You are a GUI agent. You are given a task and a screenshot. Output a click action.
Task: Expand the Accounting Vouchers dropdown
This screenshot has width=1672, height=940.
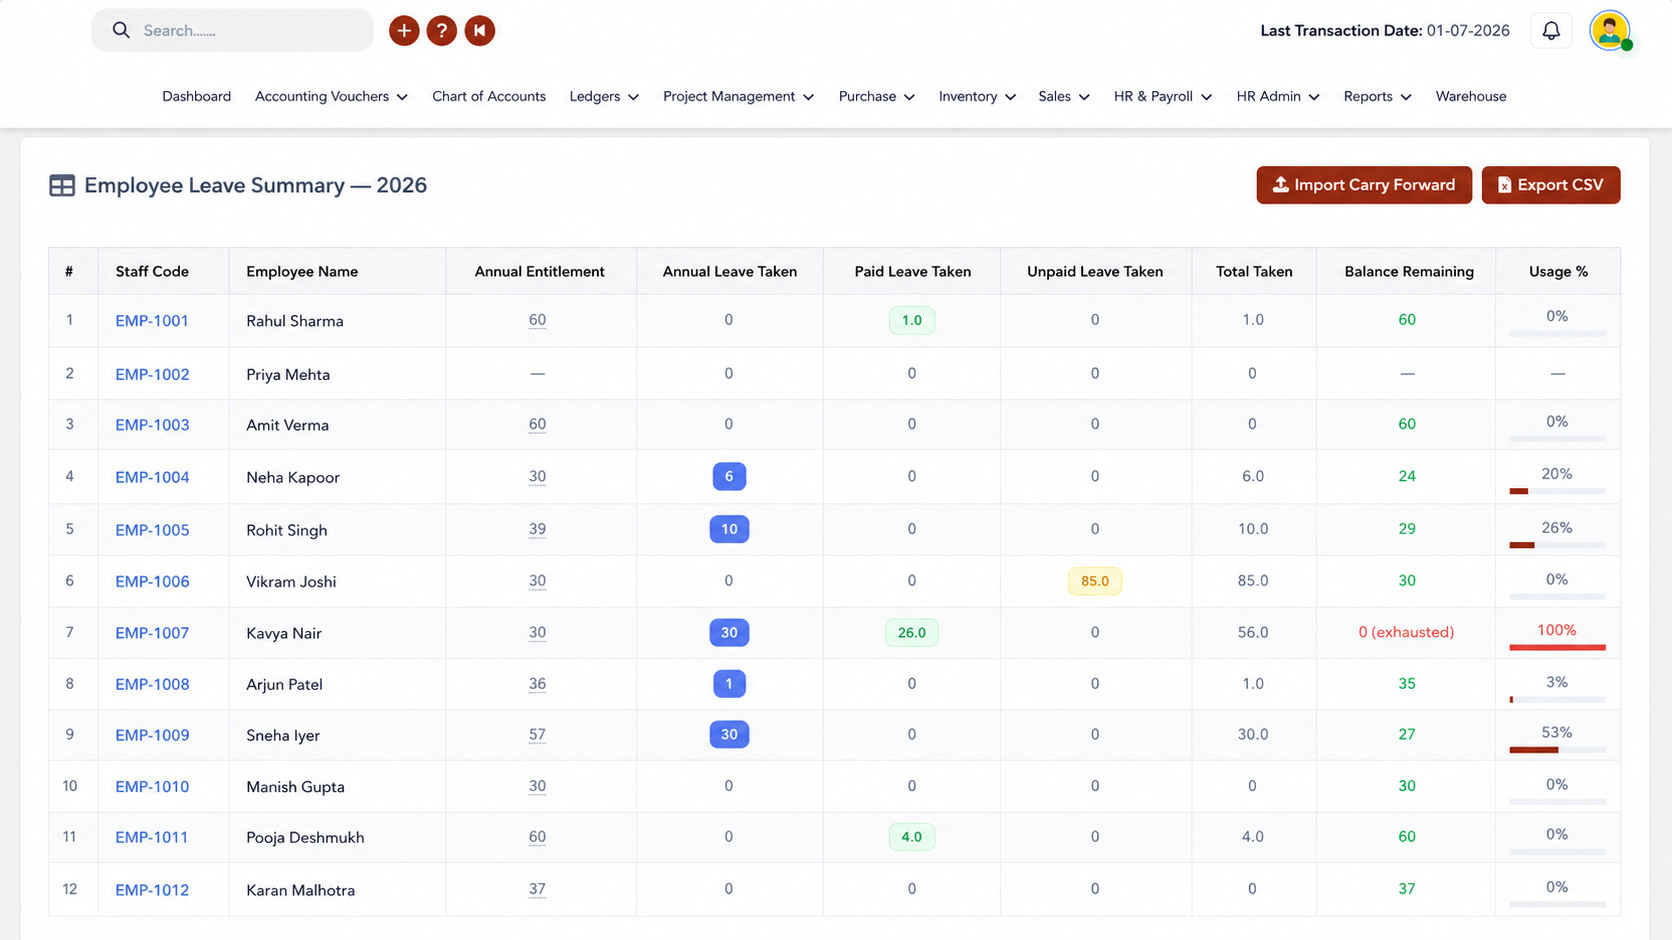331,96
